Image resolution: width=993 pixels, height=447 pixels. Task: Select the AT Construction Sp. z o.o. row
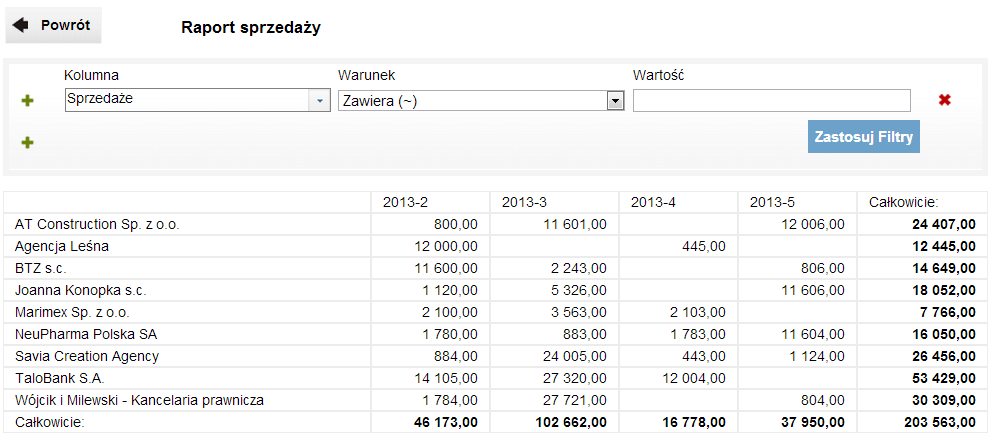click(x=97, y=224)
